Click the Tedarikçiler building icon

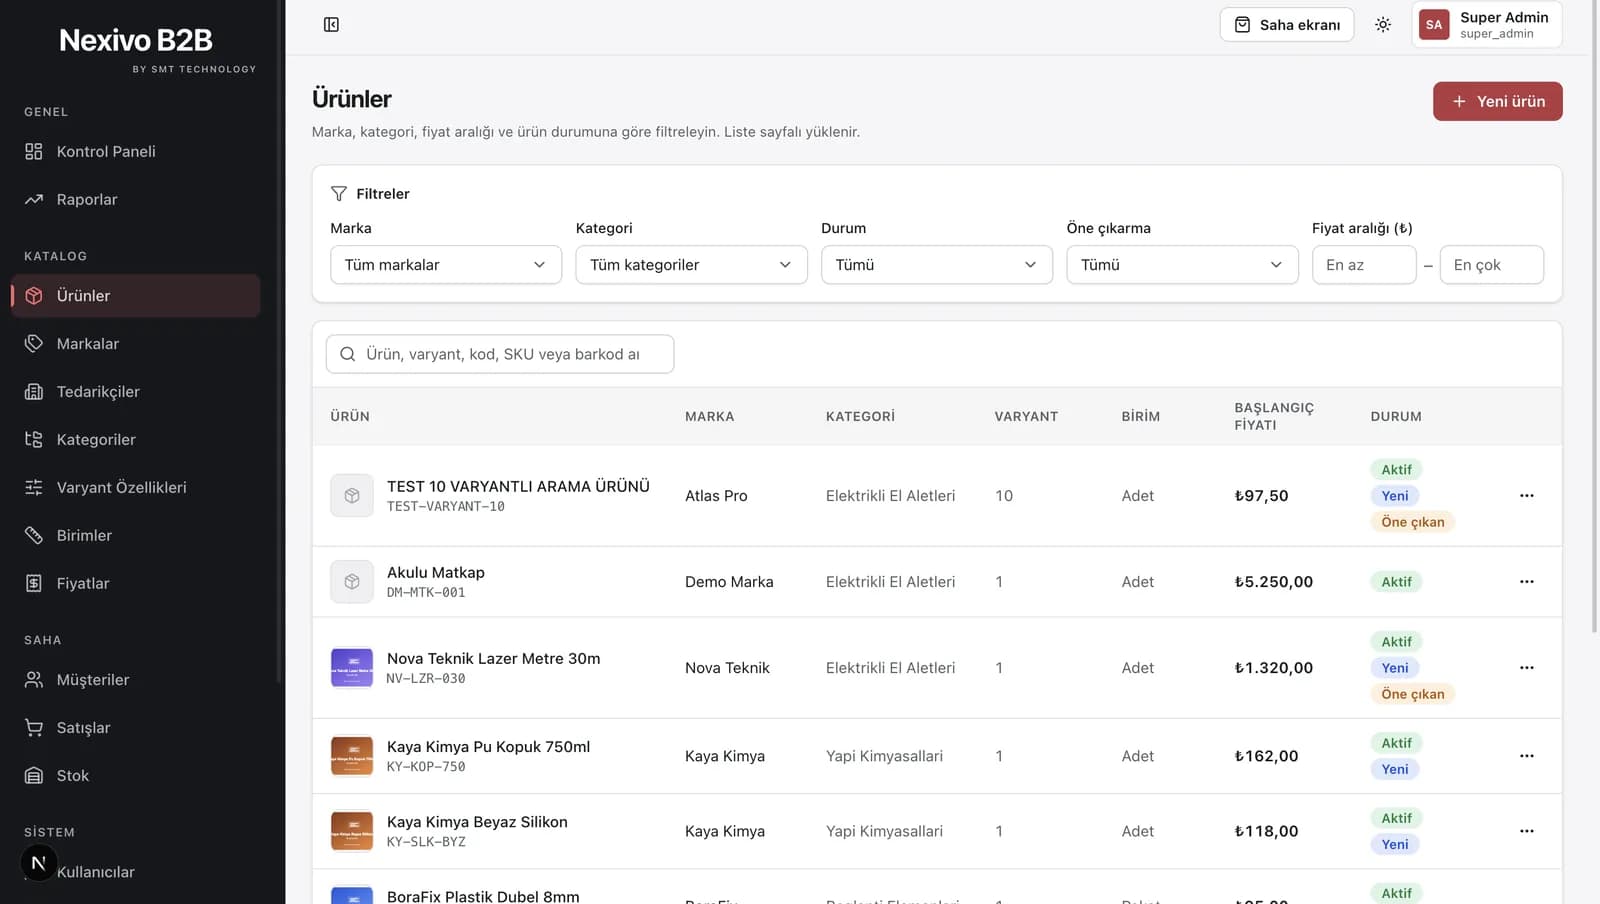[34, 391]
